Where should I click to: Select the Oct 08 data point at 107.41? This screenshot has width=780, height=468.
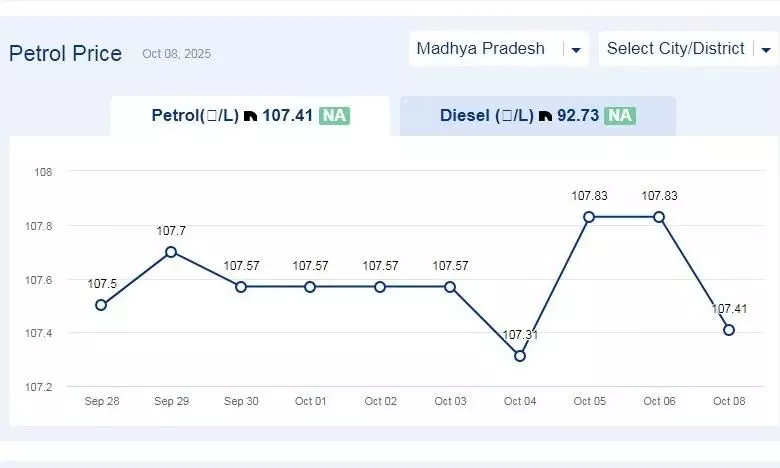[729, 330]
